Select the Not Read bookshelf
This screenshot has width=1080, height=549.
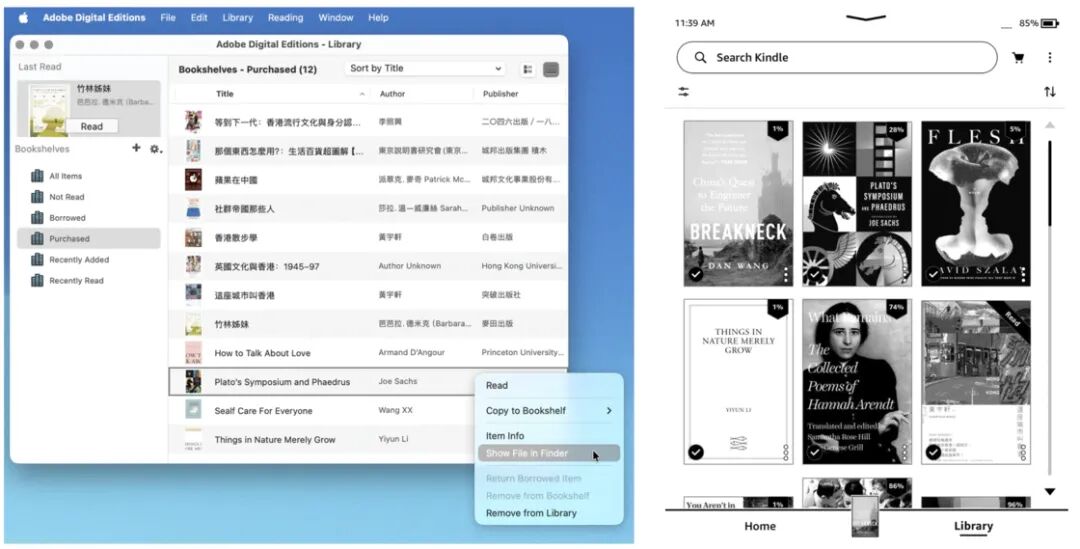point(88,197)
